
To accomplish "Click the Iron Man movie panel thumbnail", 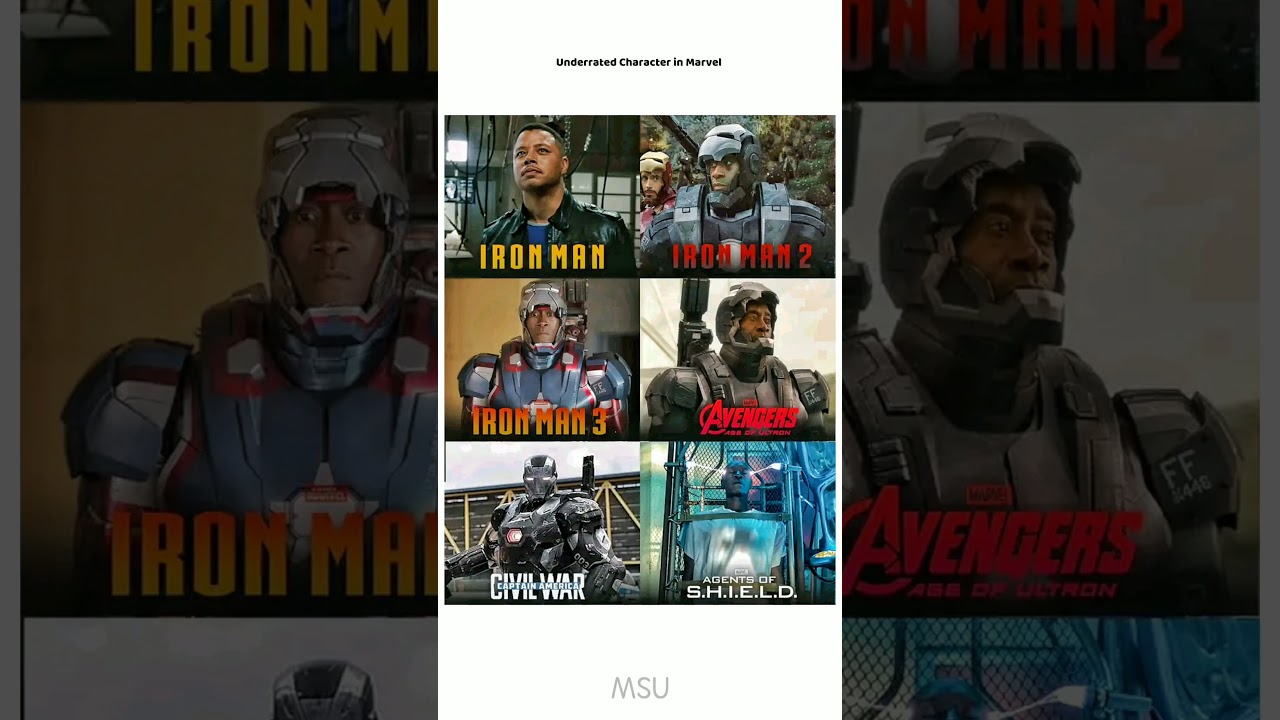I will pos(542,196).
